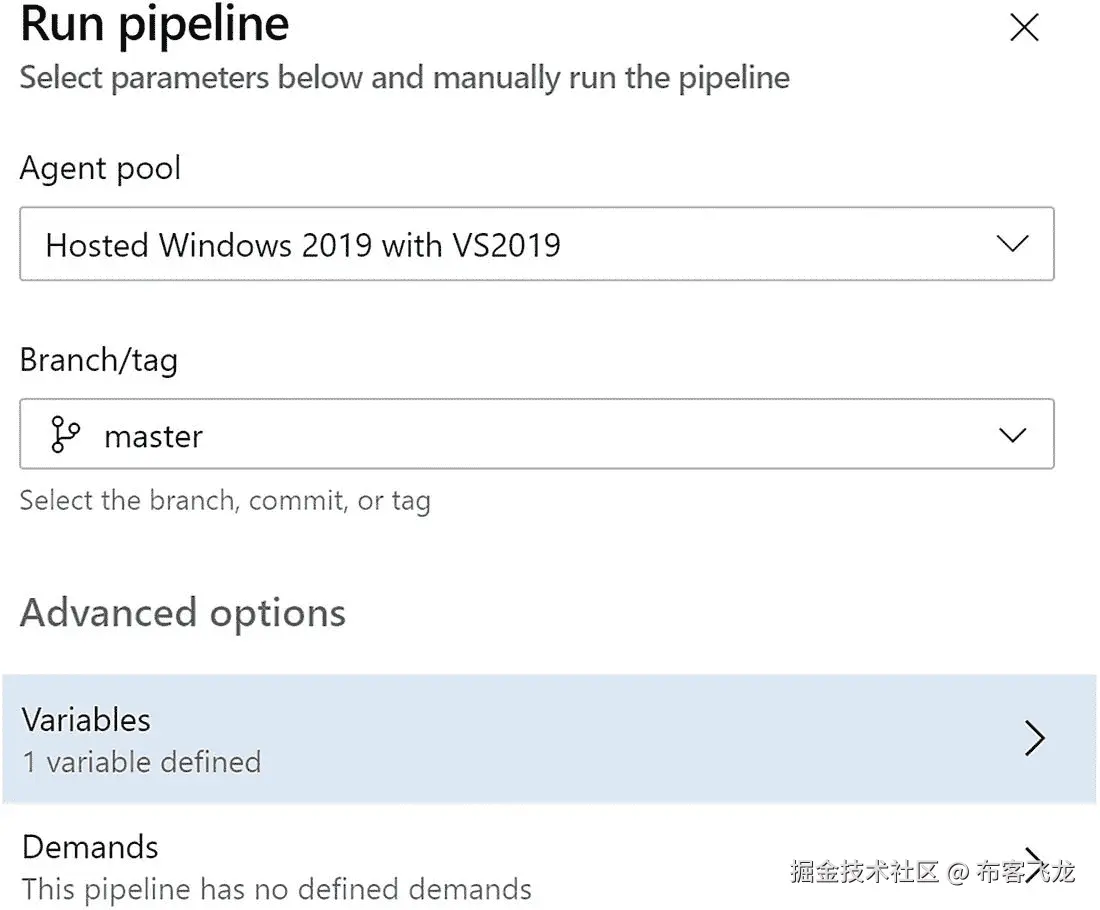Click the Agent pool label

click(x=100, y=168)
